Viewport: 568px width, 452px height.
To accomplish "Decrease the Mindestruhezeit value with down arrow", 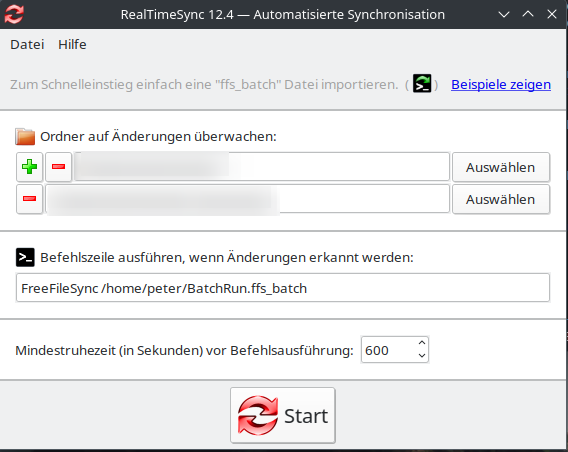I will 422,356.
